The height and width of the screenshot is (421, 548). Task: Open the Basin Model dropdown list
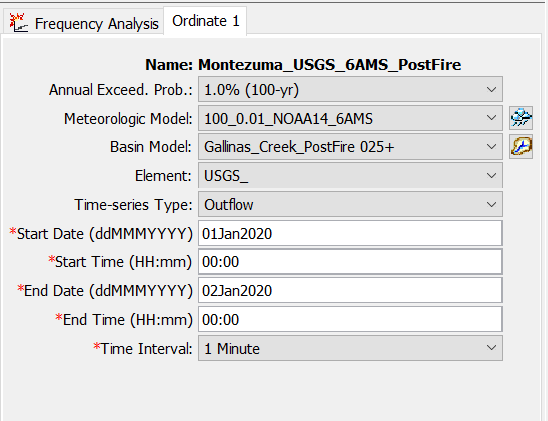point(350,147)
